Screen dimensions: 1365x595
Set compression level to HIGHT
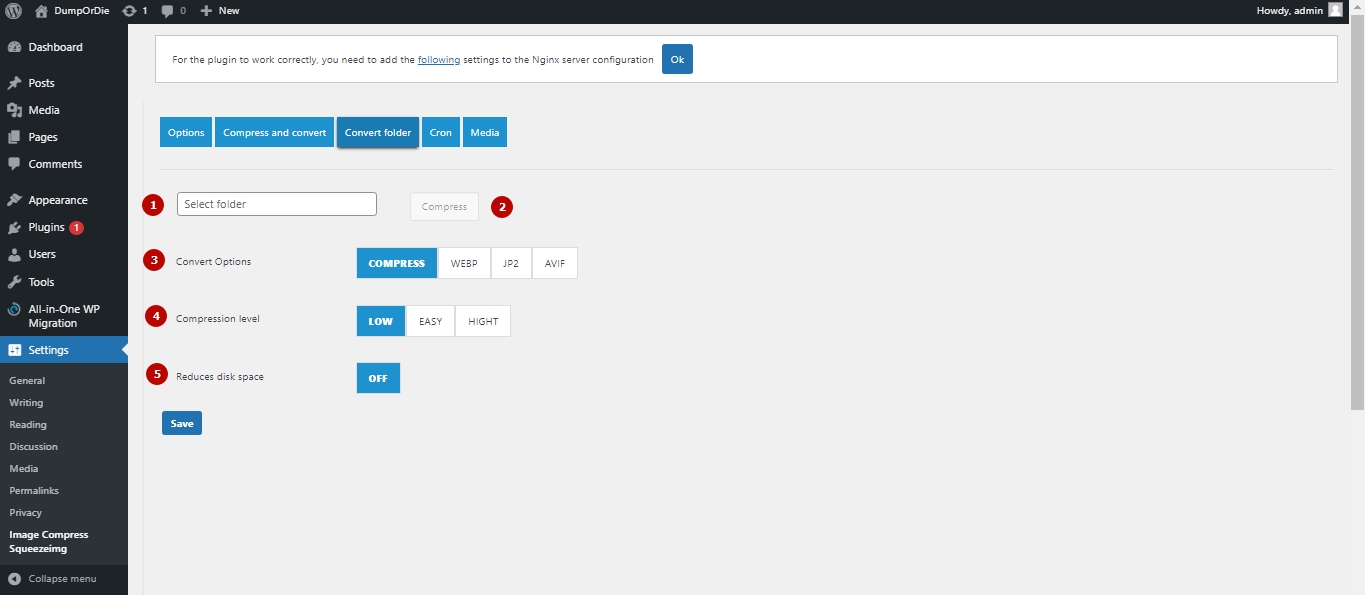[x=483, y=321]
